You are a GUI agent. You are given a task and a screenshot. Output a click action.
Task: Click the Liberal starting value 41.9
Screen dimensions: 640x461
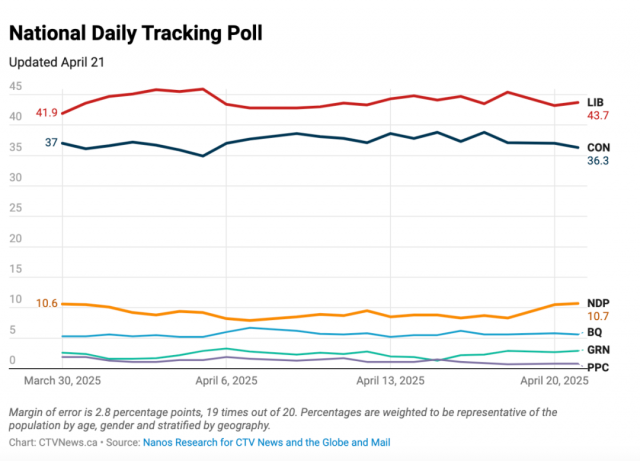[x=46, y=113]
